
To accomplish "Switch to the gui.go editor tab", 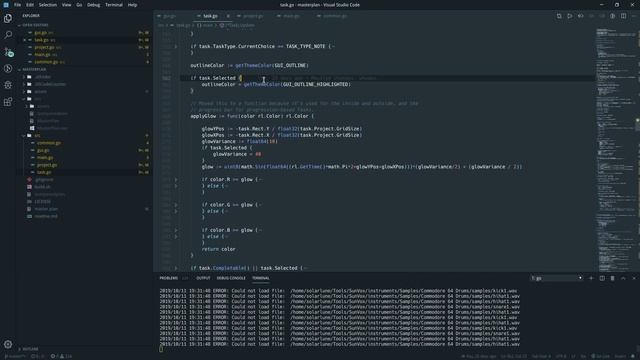I will point(169,16).
